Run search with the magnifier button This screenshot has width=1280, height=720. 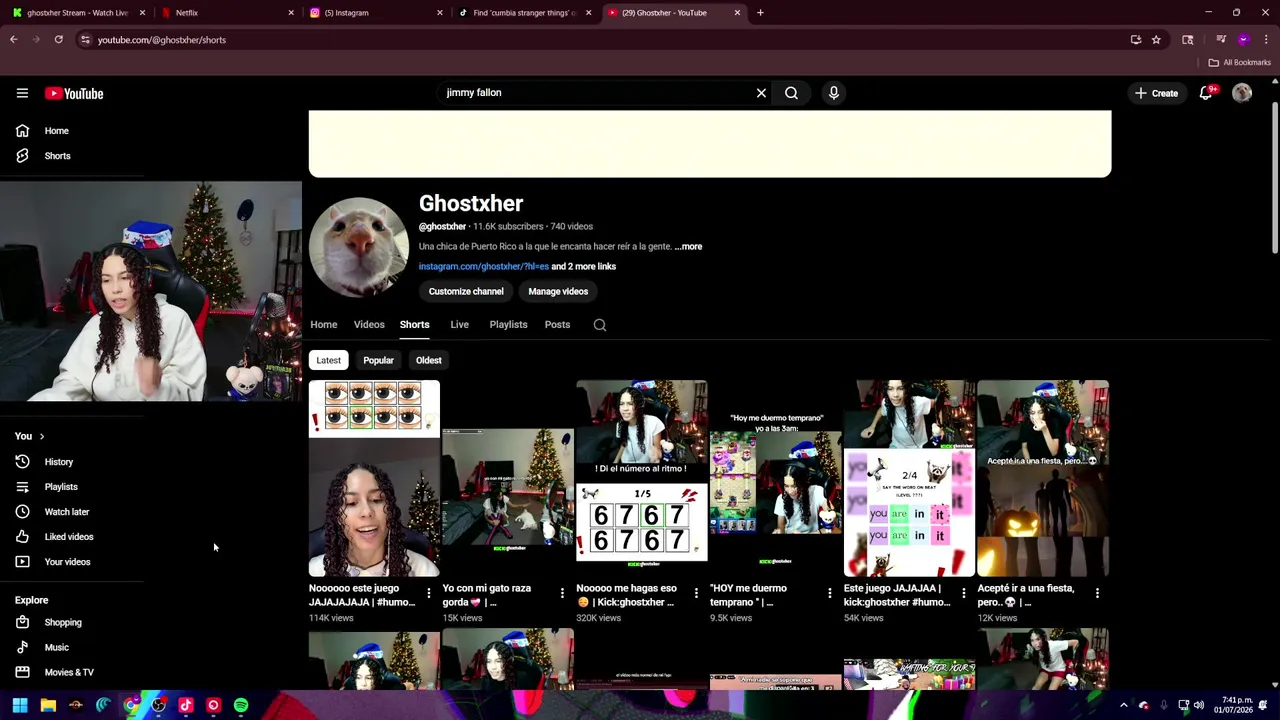(791, 93)
